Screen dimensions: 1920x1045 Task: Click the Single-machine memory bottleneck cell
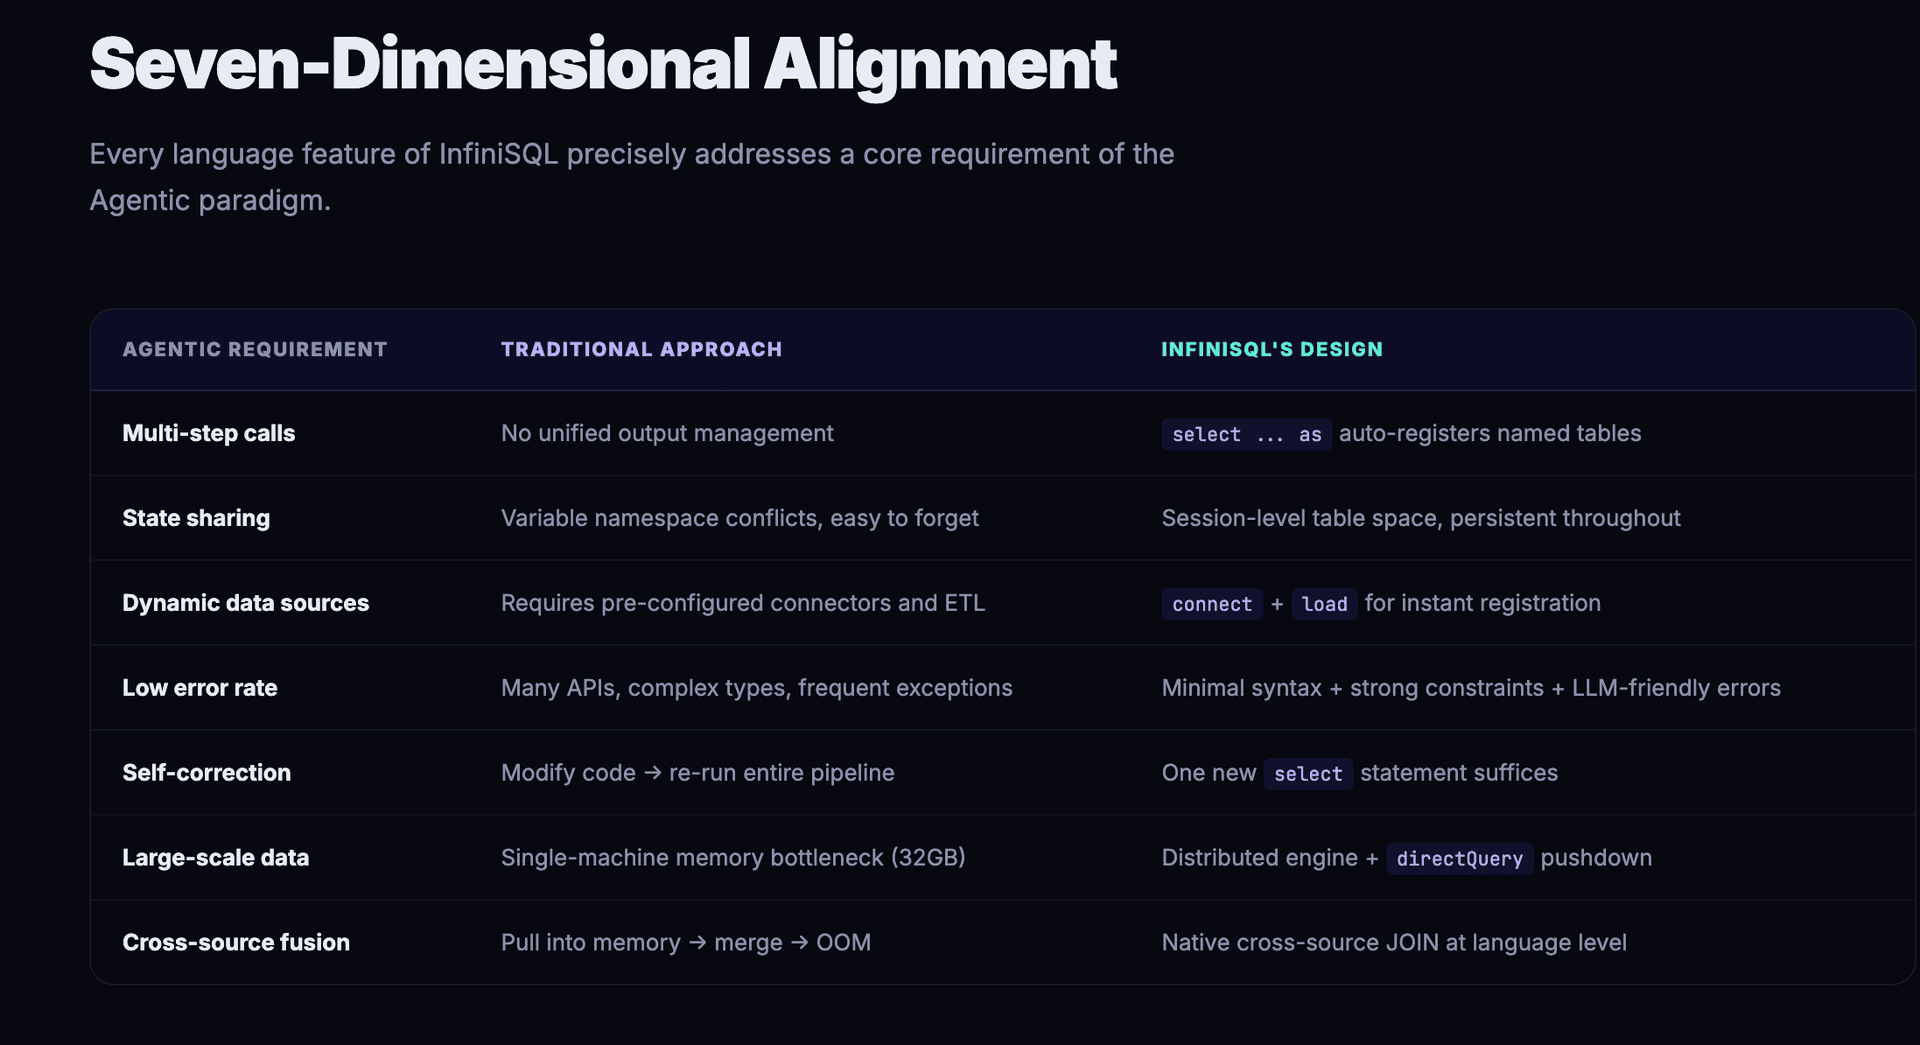click(x=733, y=857)
